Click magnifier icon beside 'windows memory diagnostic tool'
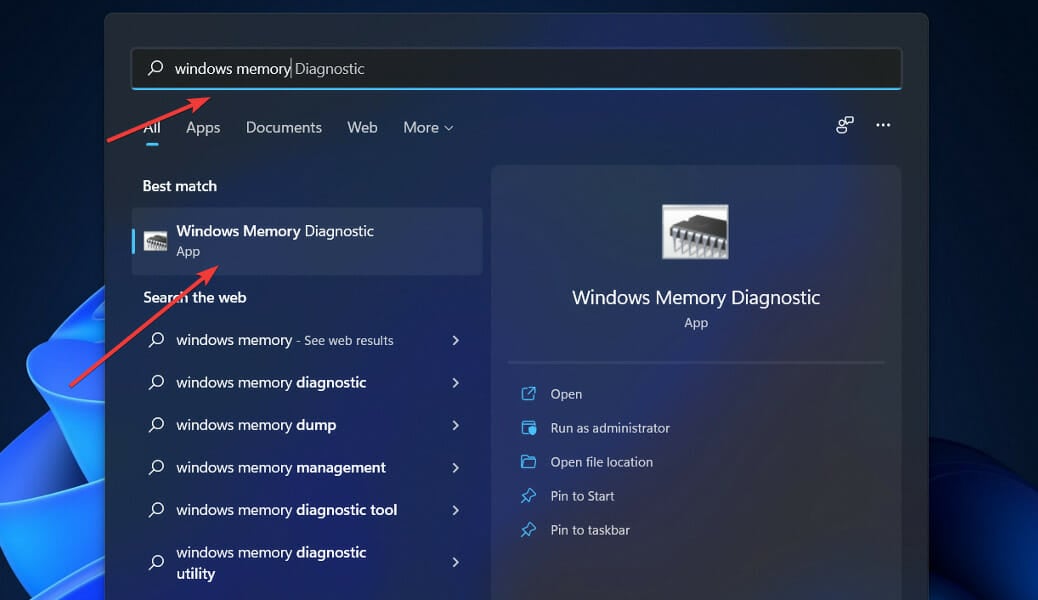 click(x=156, y=509)
